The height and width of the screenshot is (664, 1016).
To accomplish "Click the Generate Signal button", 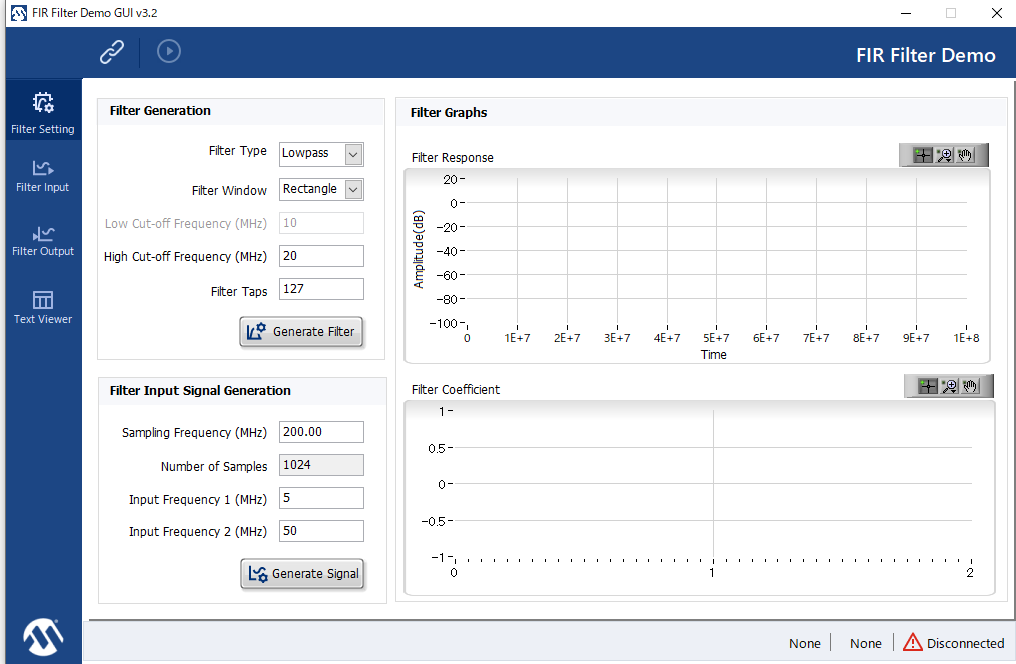I will [303, 574].
